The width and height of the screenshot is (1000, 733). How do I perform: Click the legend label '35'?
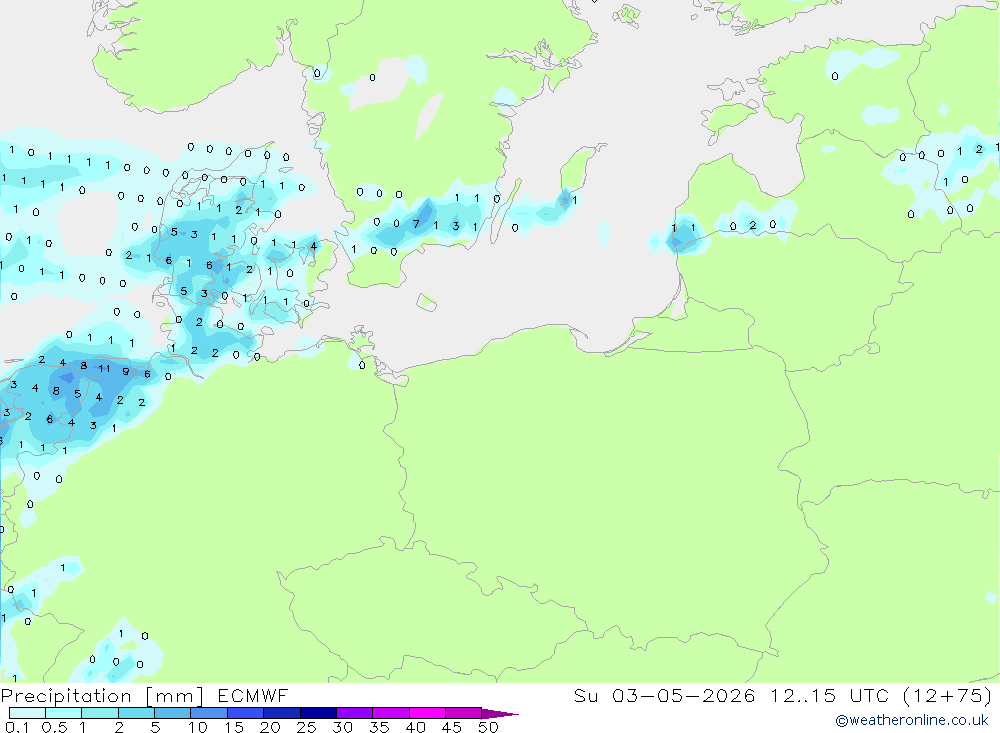(379, 727)
